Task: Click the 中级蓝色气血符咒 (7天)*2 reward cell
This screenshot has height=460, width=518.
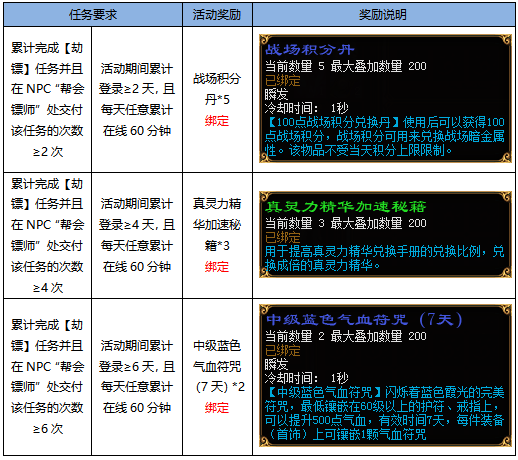Action: tap(217, 377)
